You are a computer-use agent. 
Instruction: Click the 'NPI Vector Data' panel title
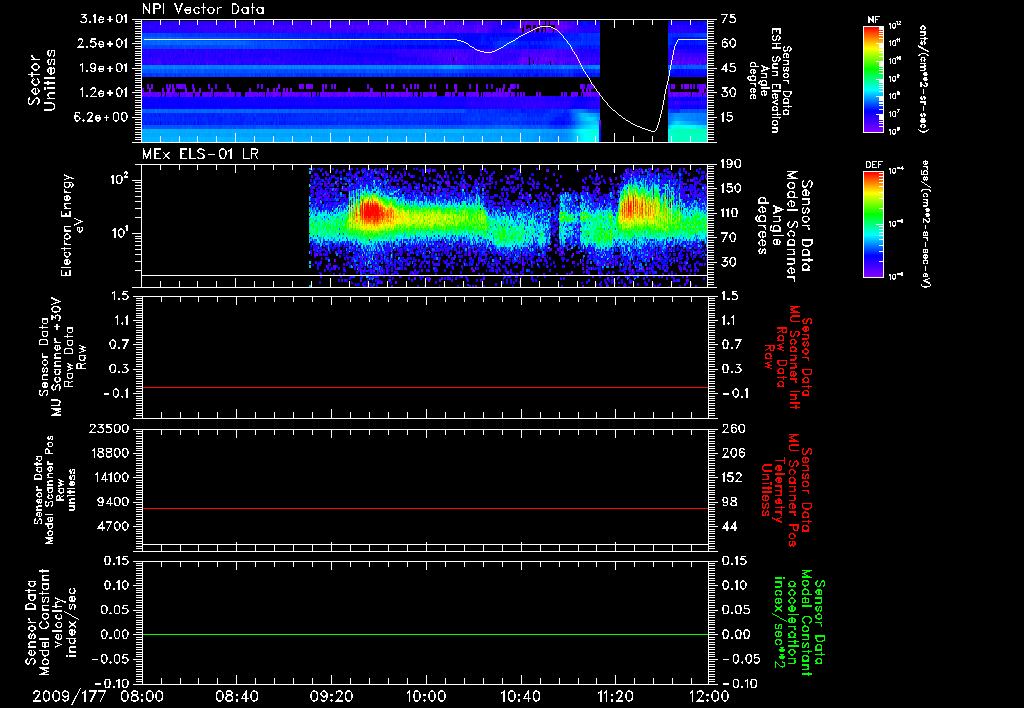point(203,9)
